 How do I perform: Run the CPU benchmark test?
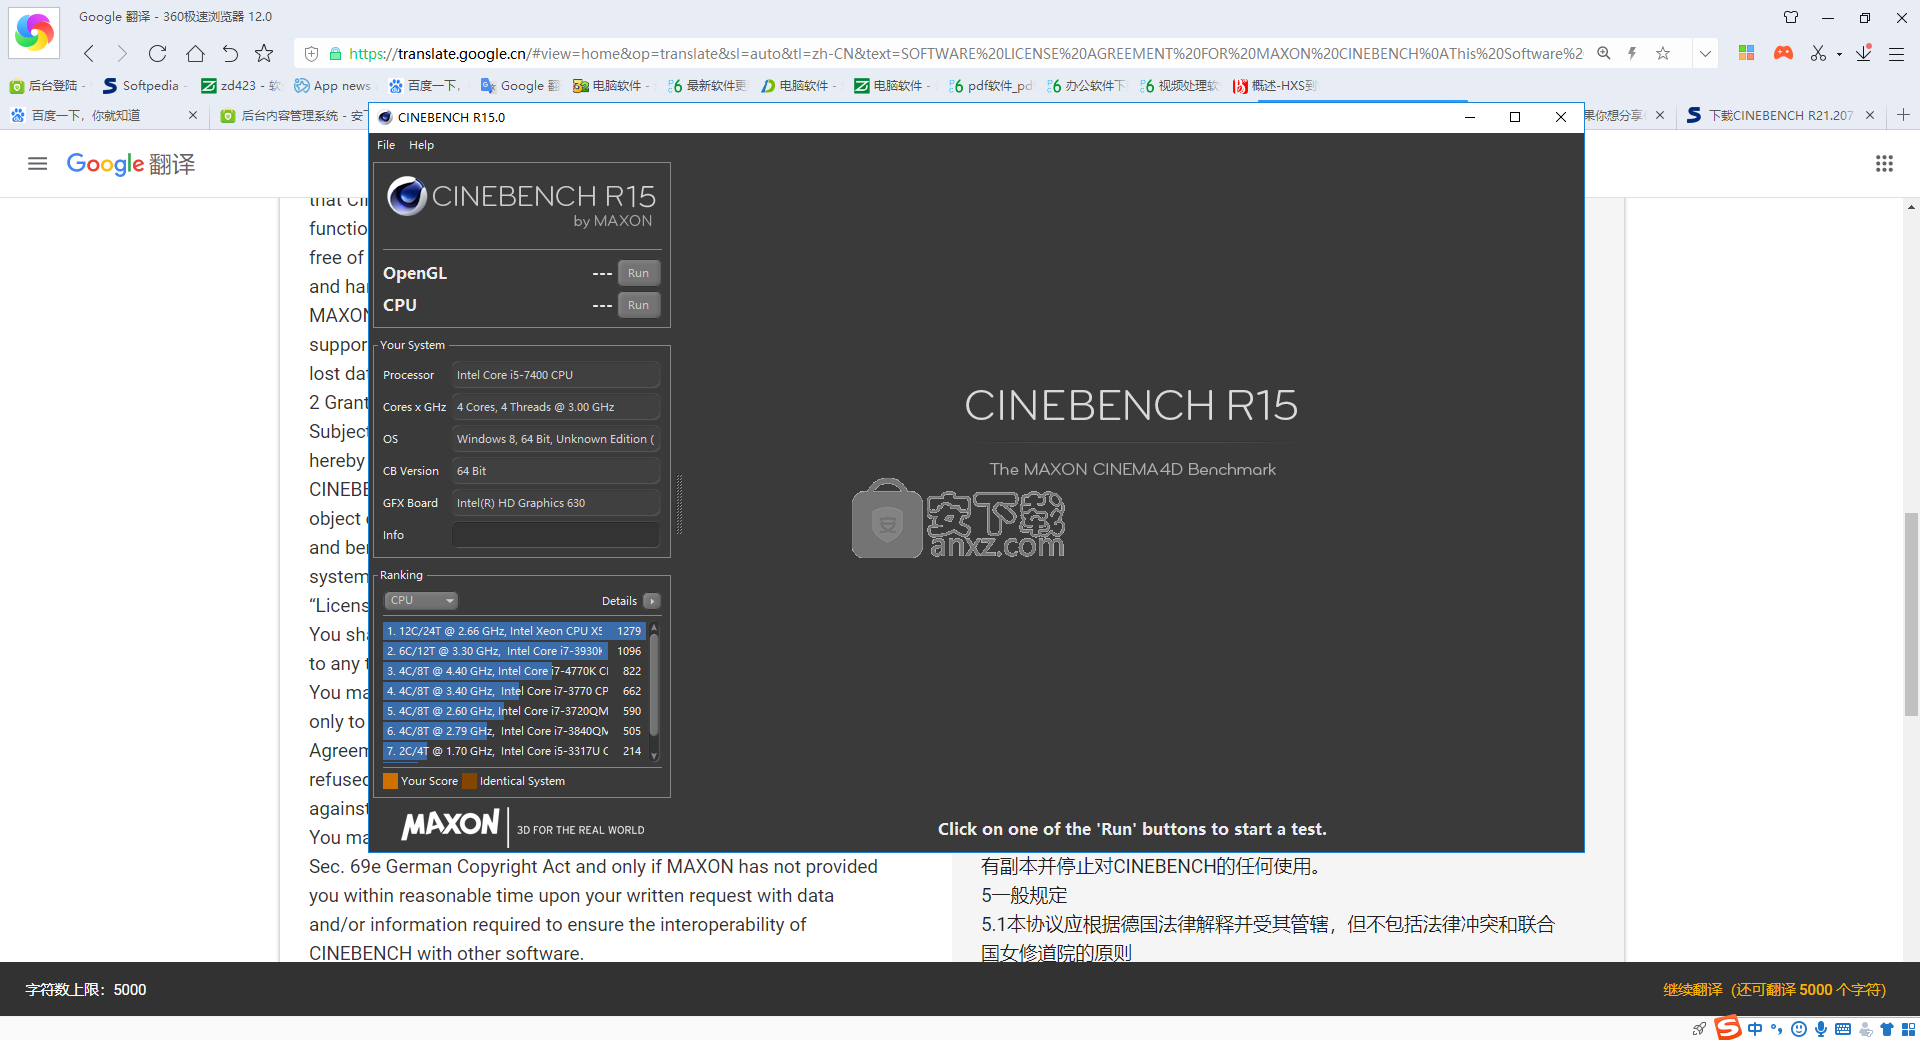pyautogui.click(x=638, y=305)
